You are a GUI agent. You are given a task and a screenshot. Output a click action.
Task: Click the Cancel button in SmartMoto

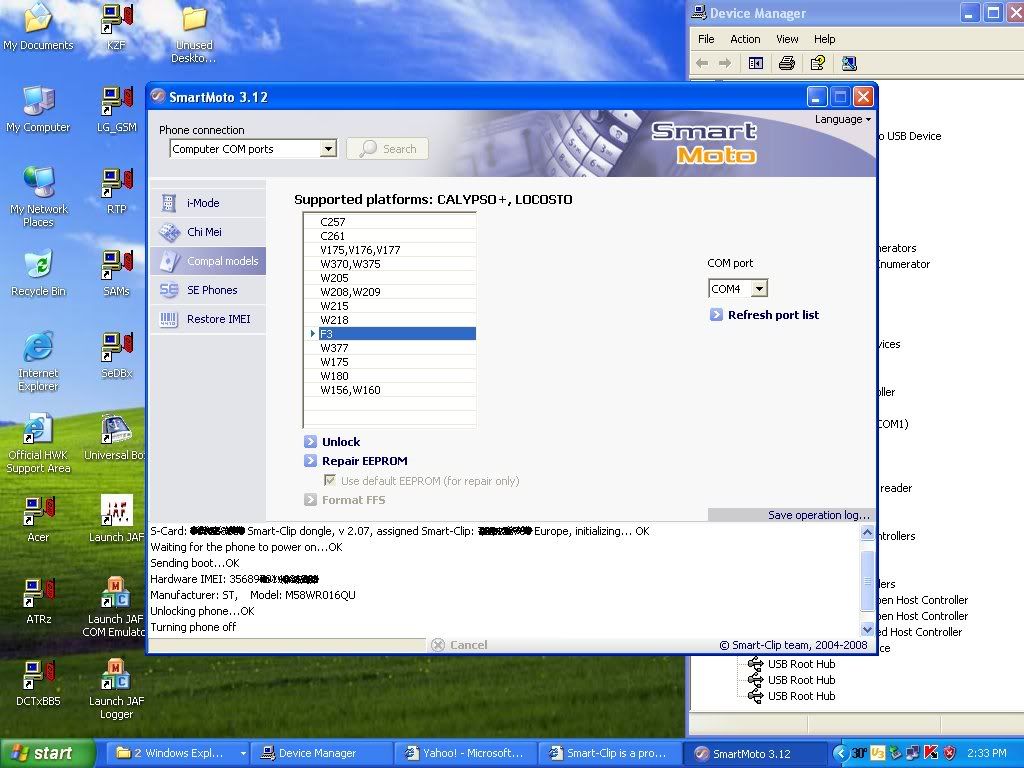(459, 645)
